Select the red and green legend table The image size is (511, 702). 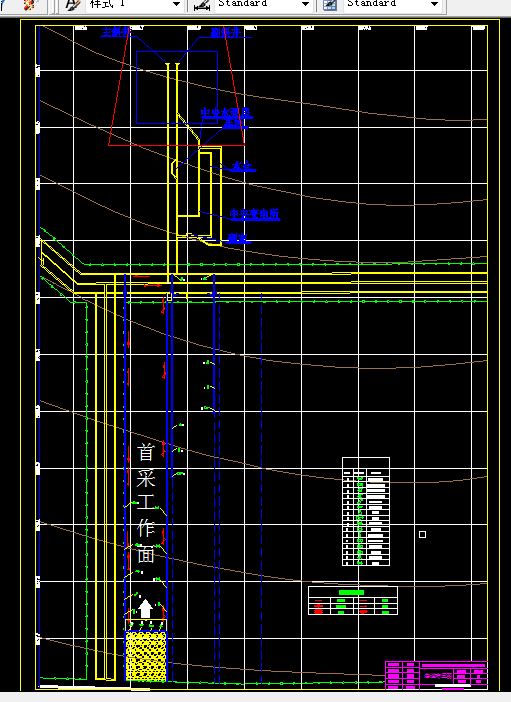point(353,600)
